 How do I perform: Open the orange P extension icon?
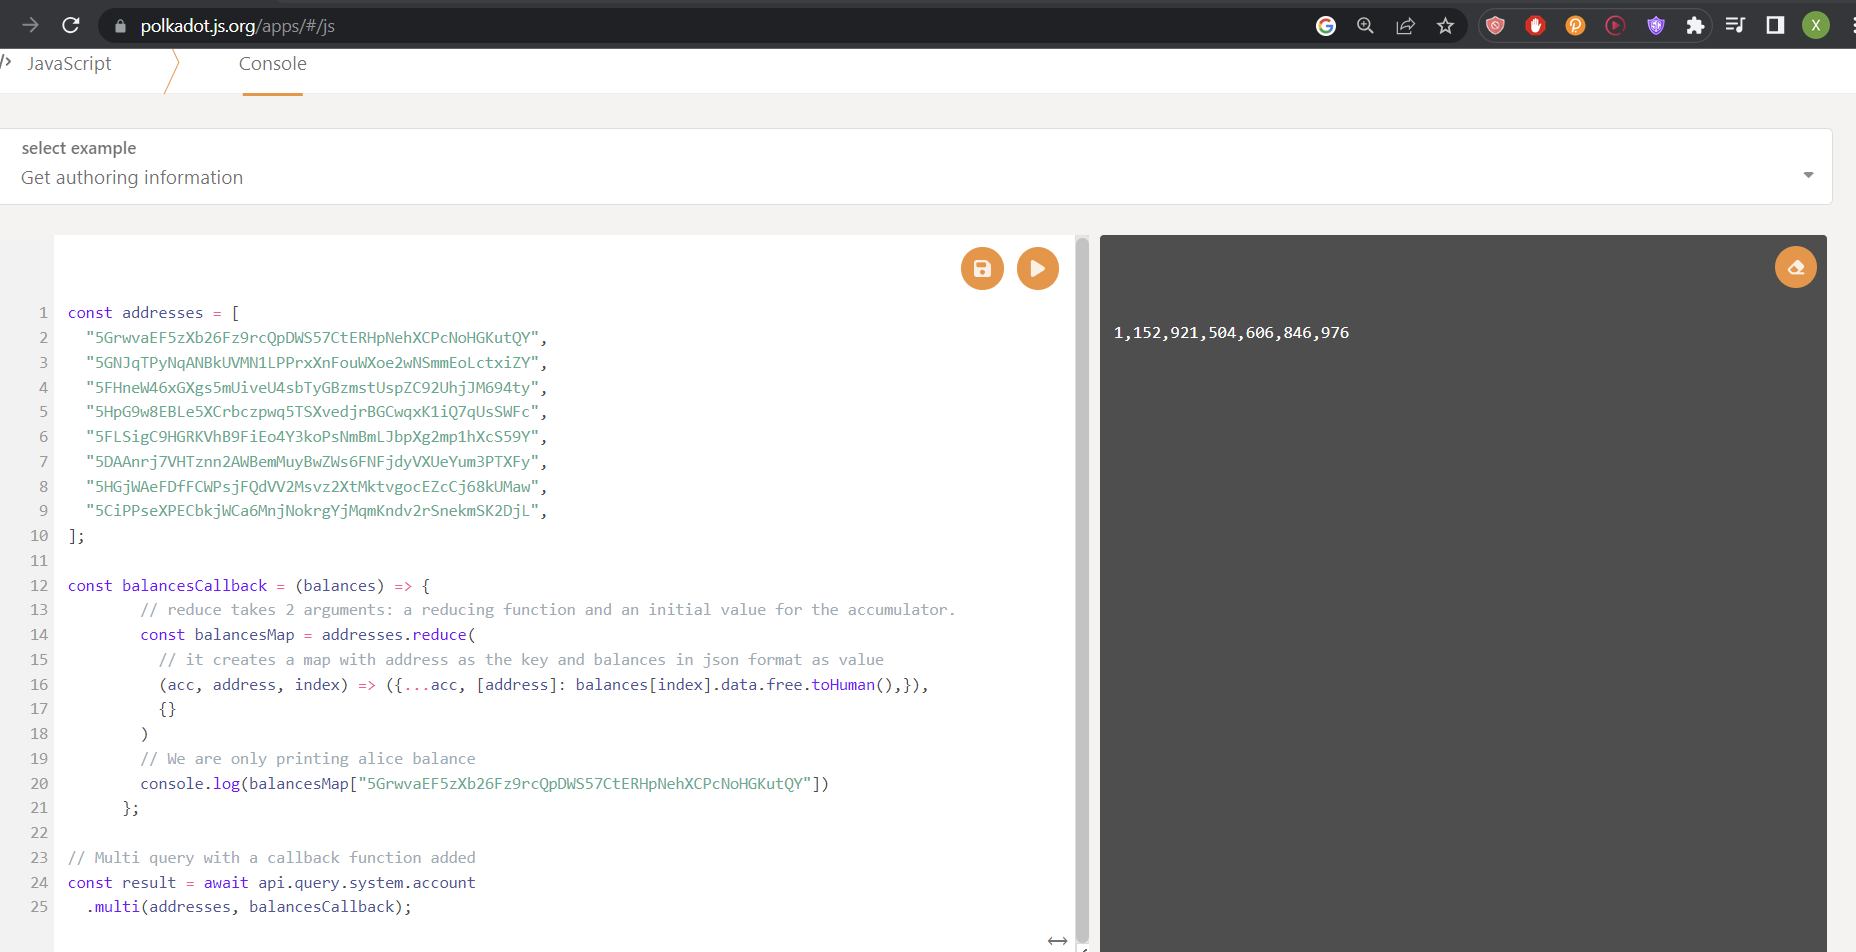coord(1575,26)
